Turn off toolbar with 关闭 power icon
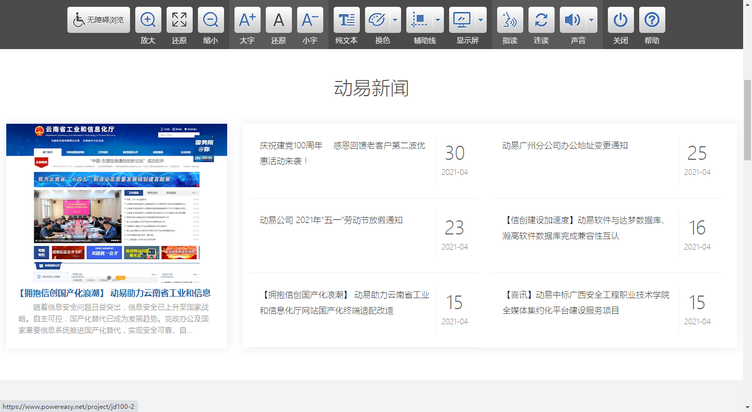Image resolution: width=752 pixels, height=412 pixels. coord(621,20)
